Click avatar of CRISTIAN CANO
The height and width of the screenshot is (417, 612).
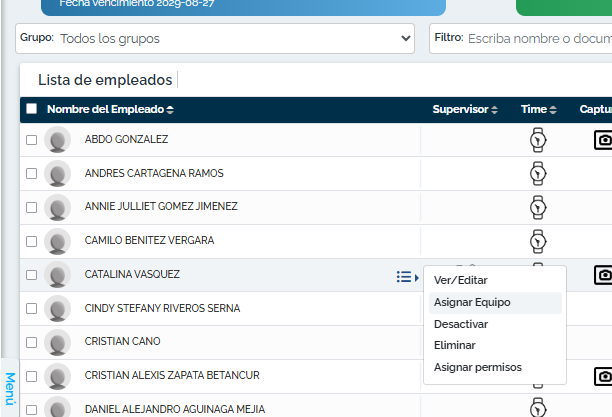tap(57, 342)
